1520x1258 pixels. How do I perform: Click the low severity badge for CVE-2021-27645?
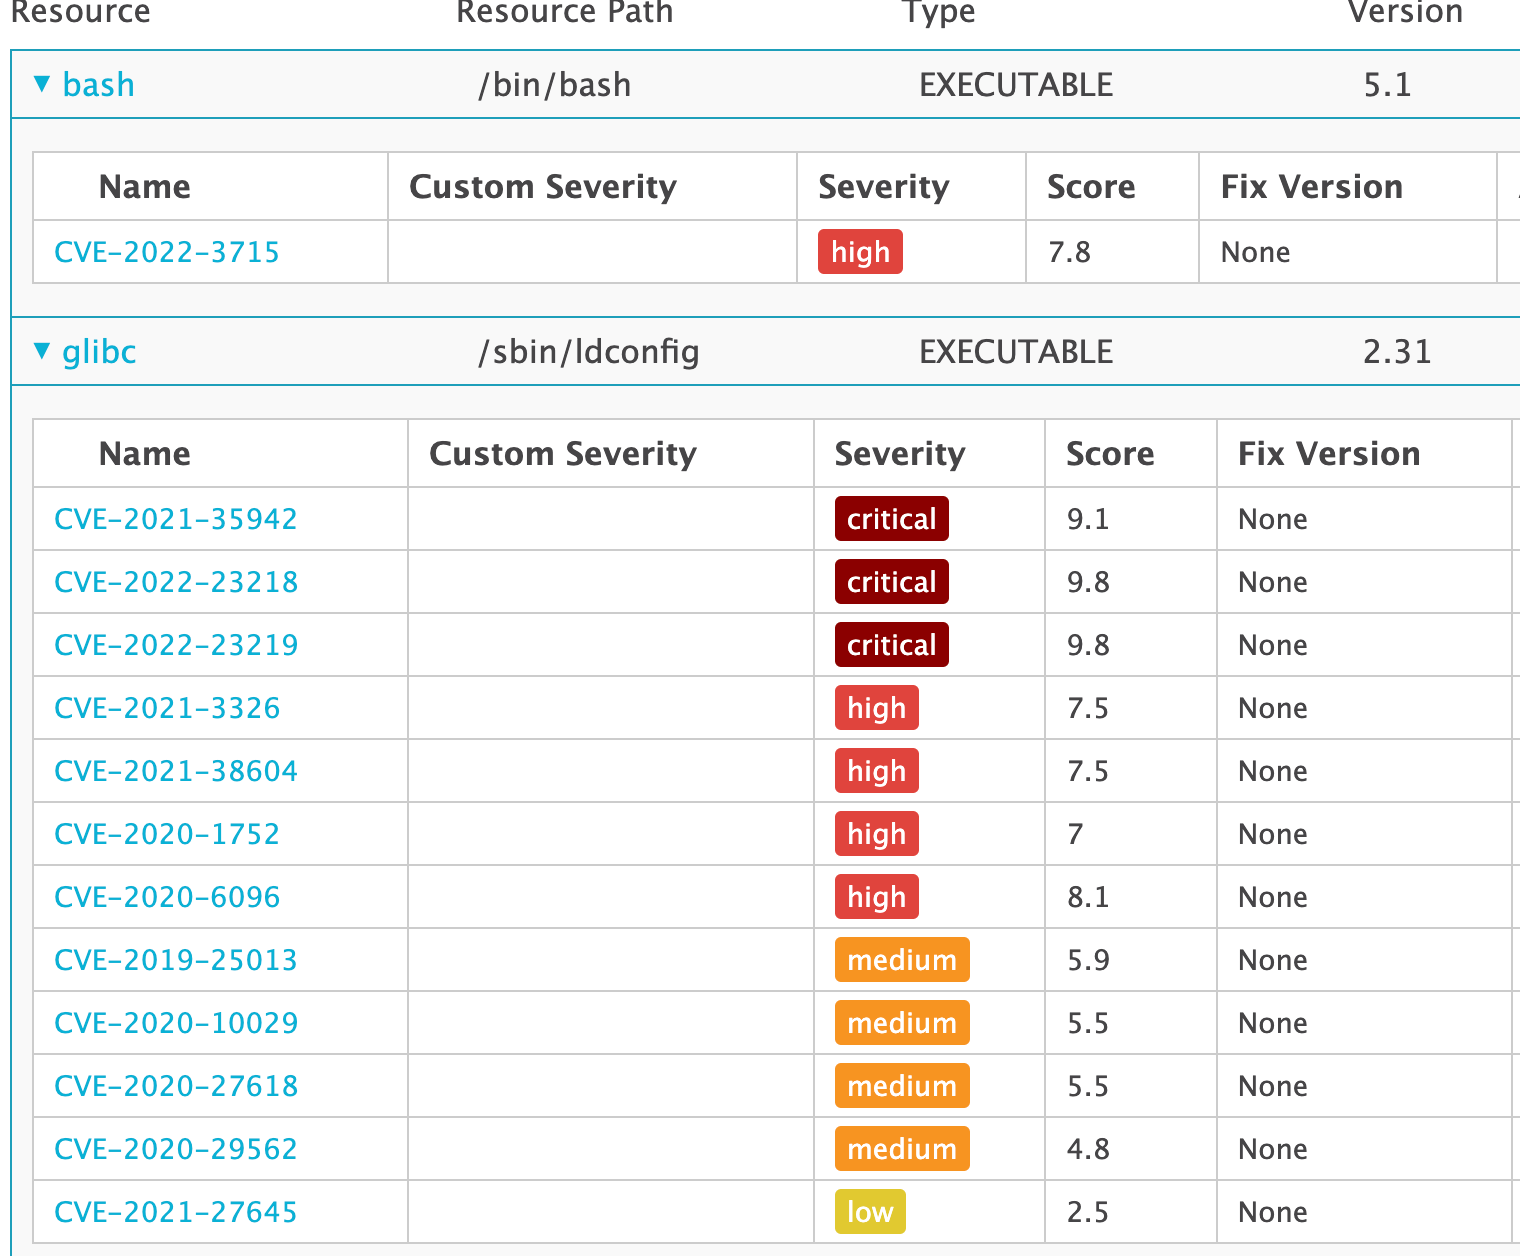click(869, 1212)
